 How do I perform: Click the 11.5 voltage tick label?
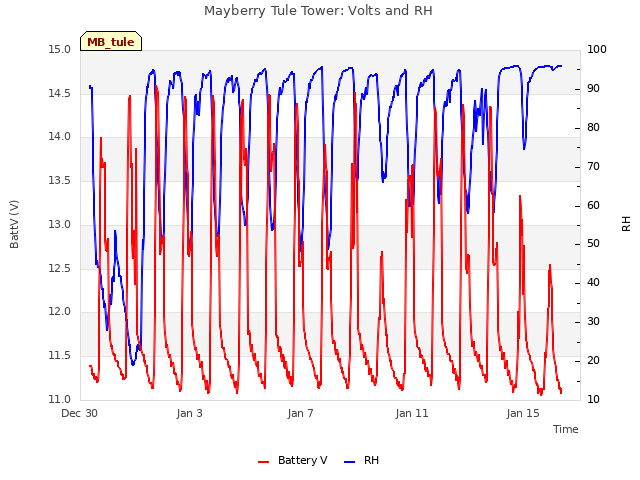pyautogui.click(x=60, y=356)
